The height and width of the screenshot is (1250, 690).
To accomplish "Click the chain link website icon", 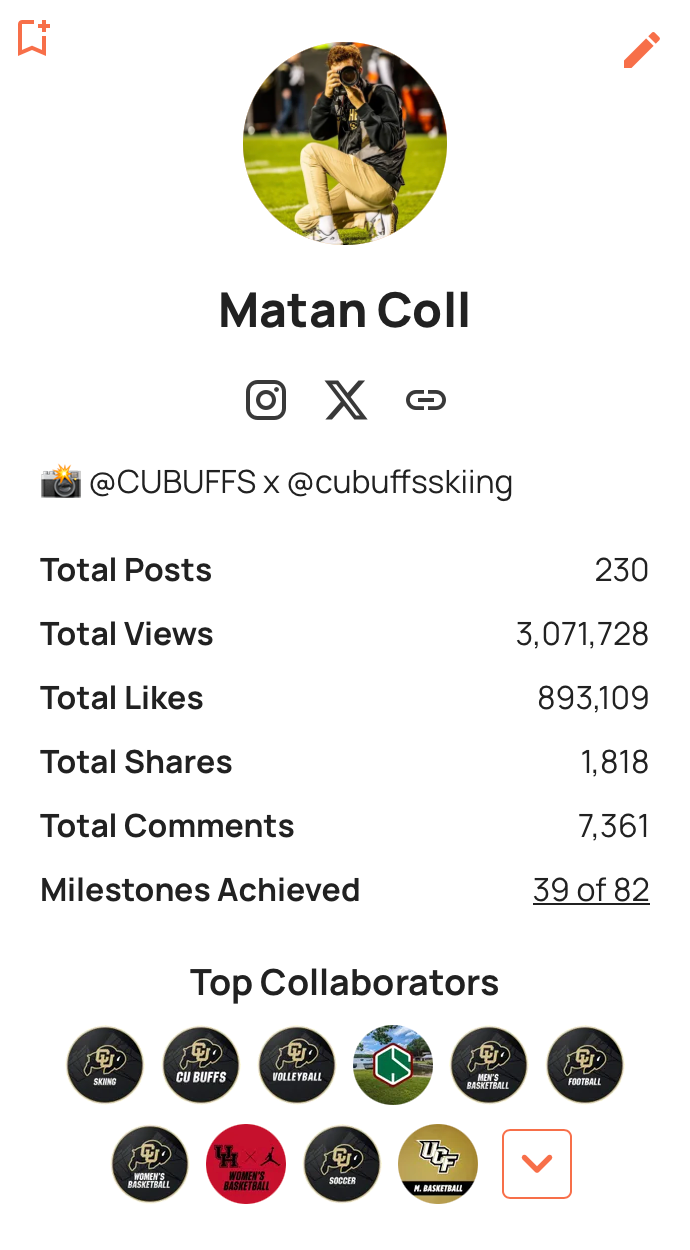I will [426, 400].
